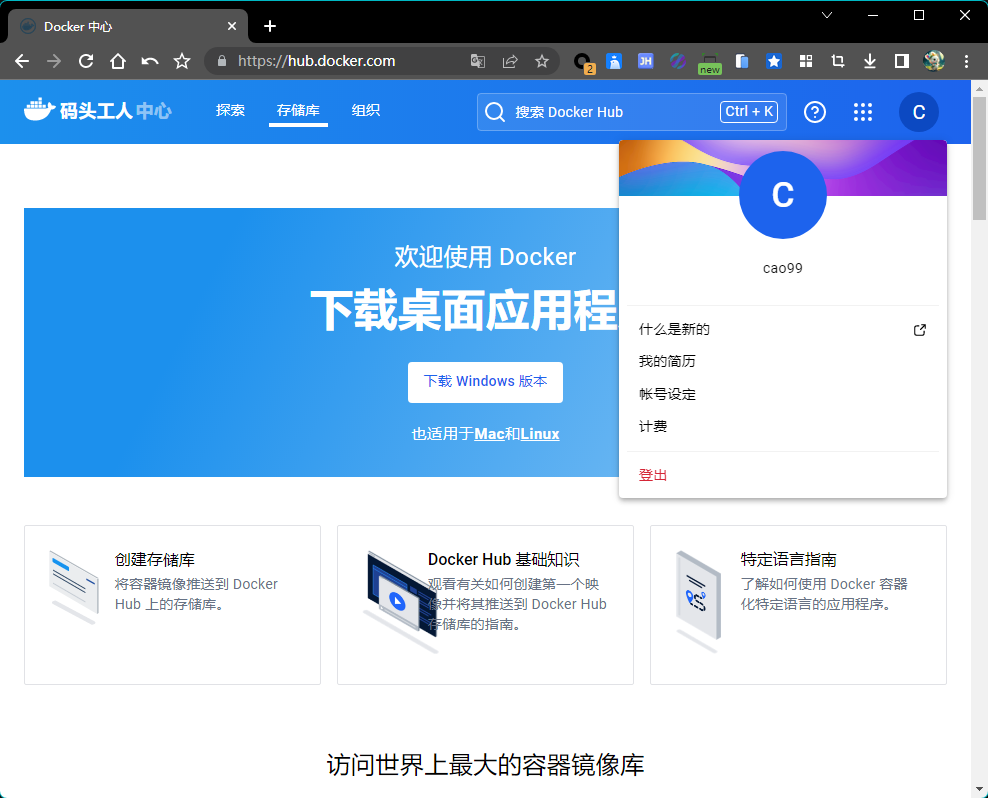
Task: Click the browser back arrow
Action: pos(22,61)
